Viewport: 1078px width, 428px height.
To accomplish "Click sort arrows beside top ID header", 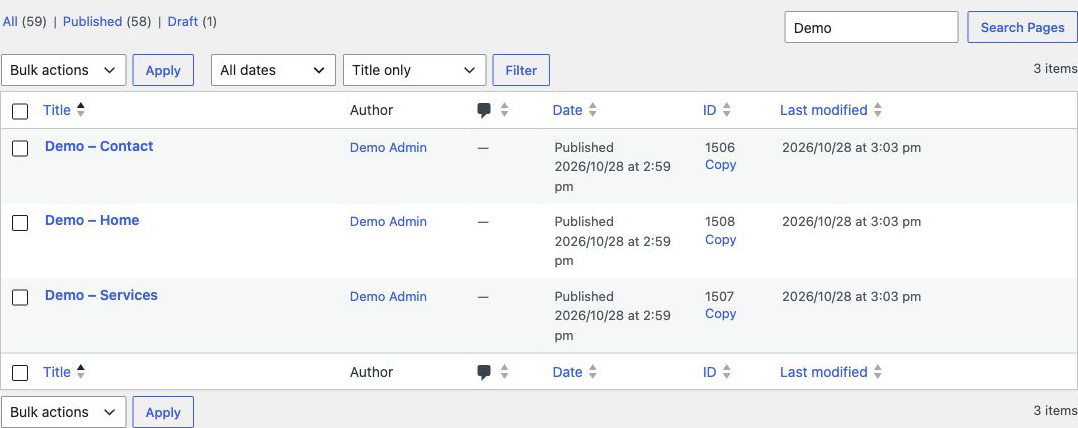I will (x=727, y=110).
